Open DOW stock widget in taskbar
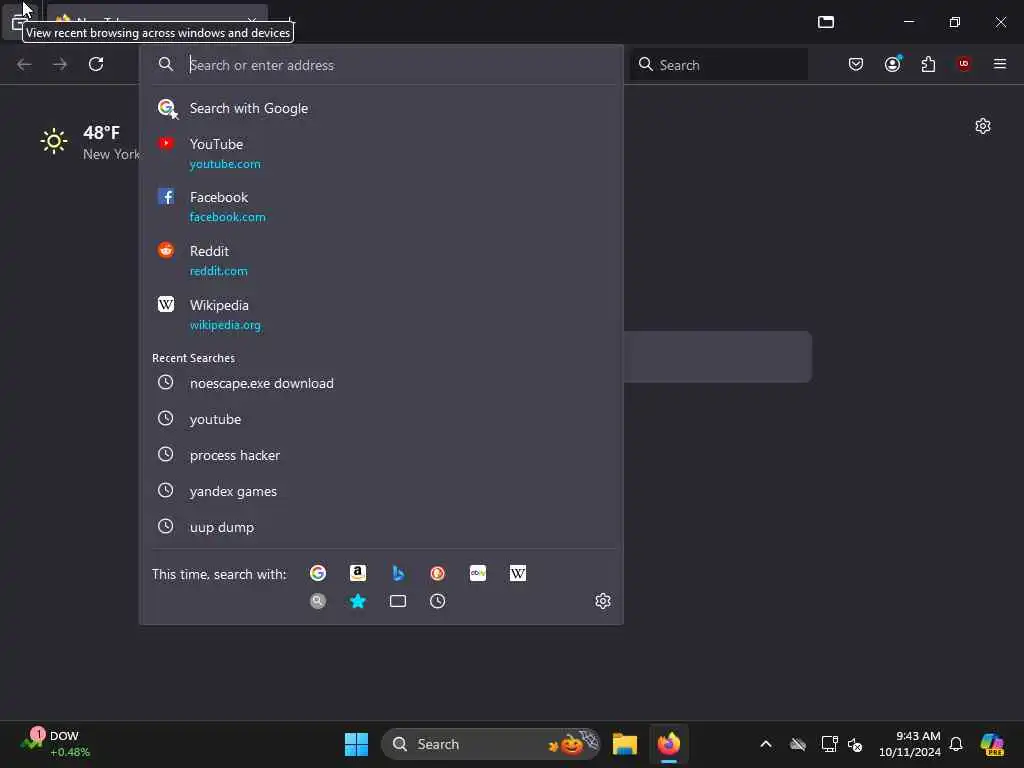Image resolution: width=1024 pixels, height=768 pixels. 55,744
